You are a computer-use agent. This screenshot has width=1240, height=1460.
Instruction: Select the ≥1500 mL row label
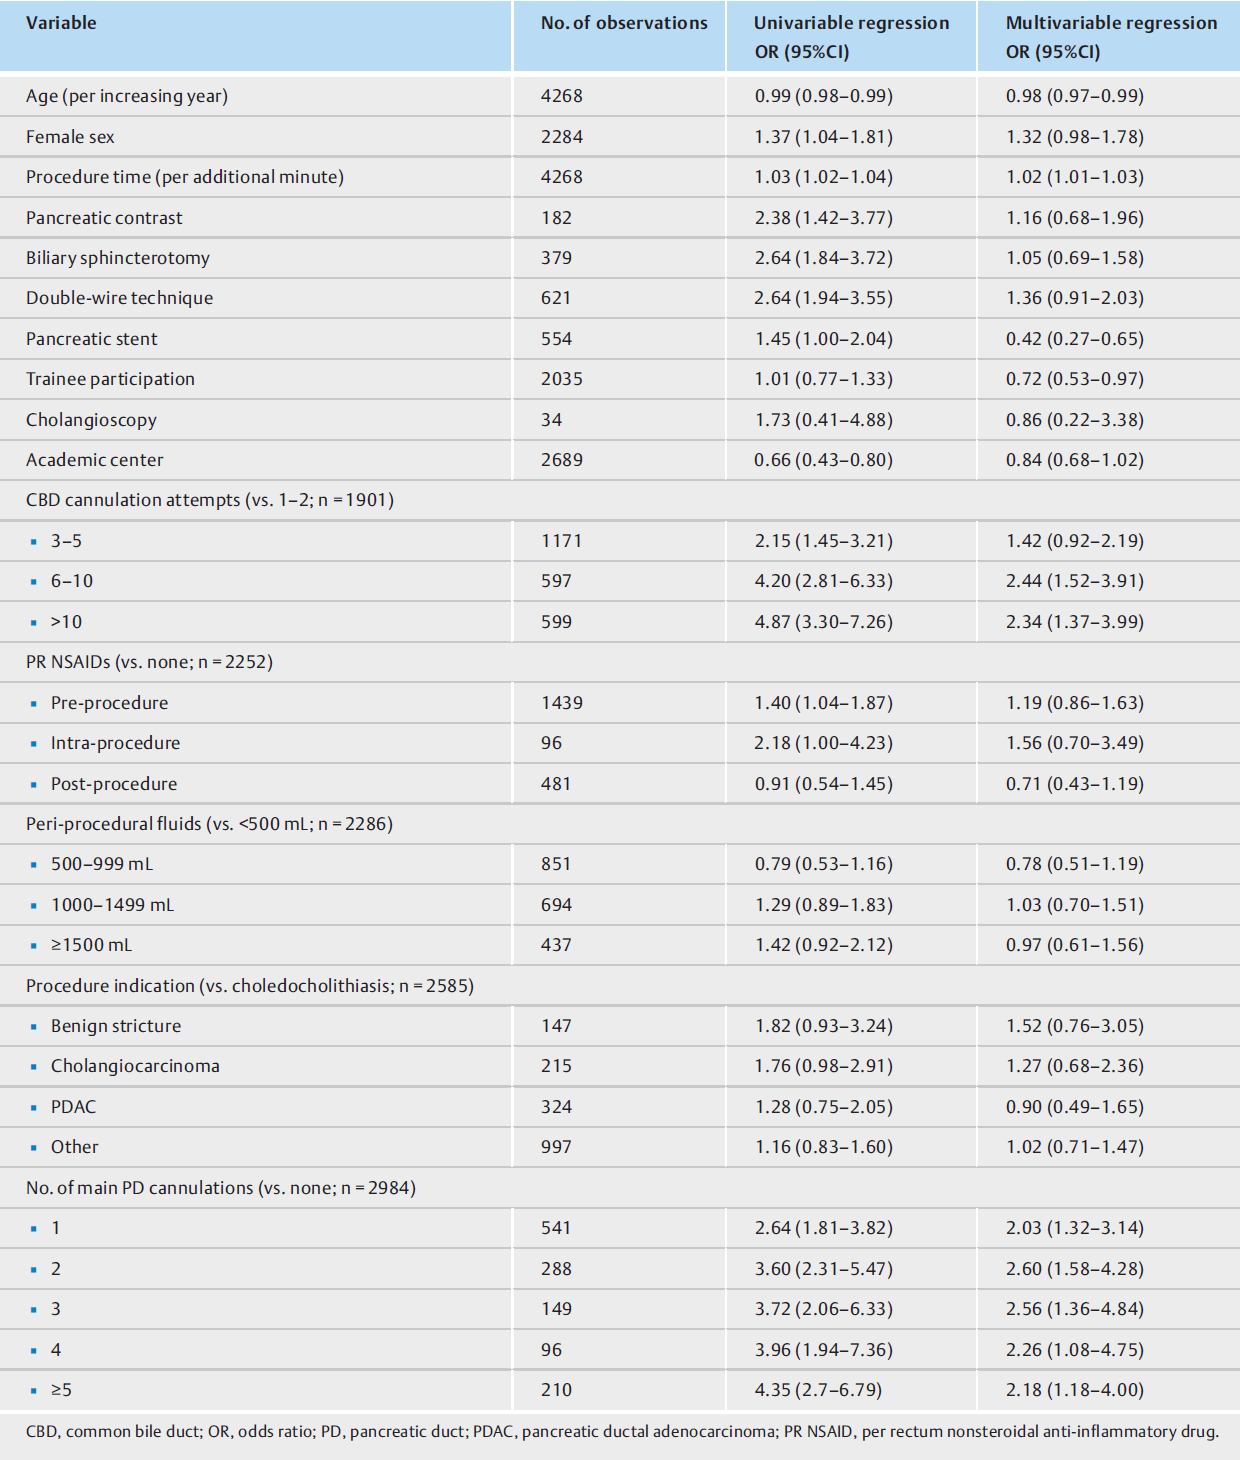coord(91,945)
